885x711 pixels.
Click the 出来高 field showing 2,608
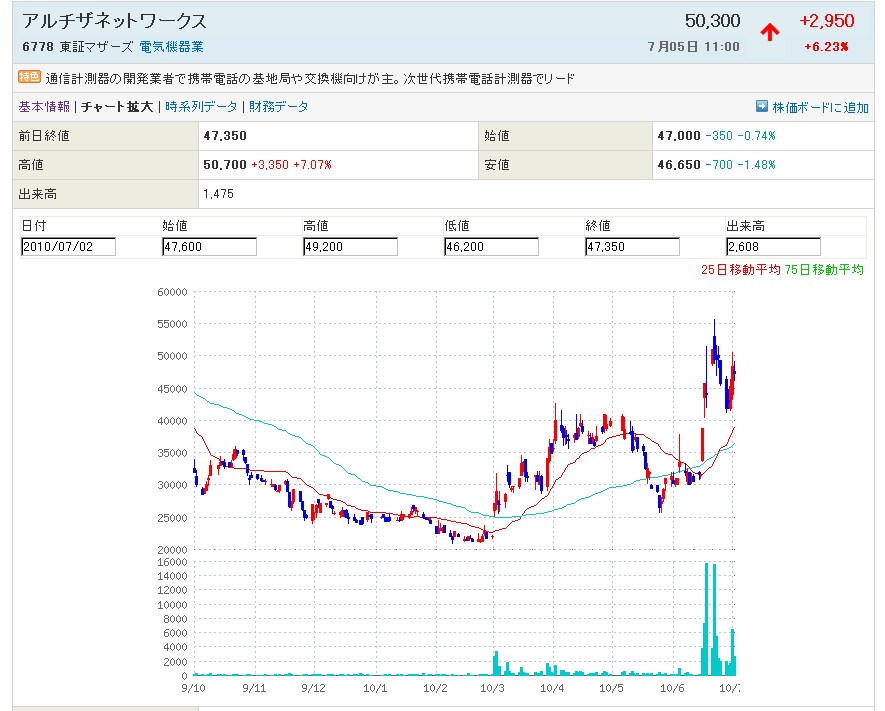tap(773, 247)
